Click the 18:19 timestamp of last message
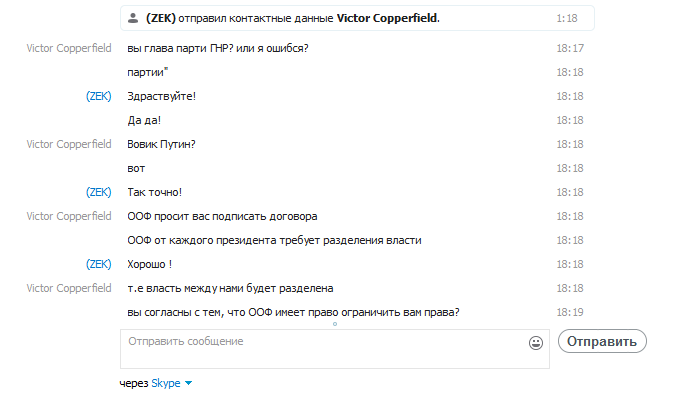The image size is (684, 402). [x=570, y=312]
